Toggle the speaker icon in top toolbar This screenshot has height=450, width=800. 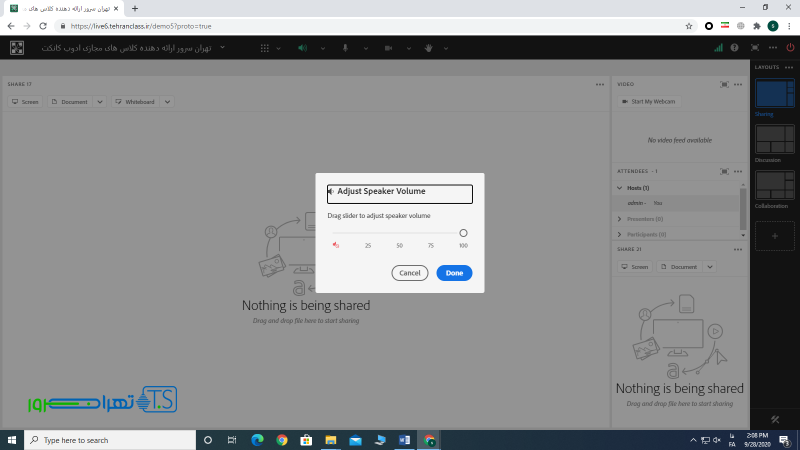click(x=301, y=47)
